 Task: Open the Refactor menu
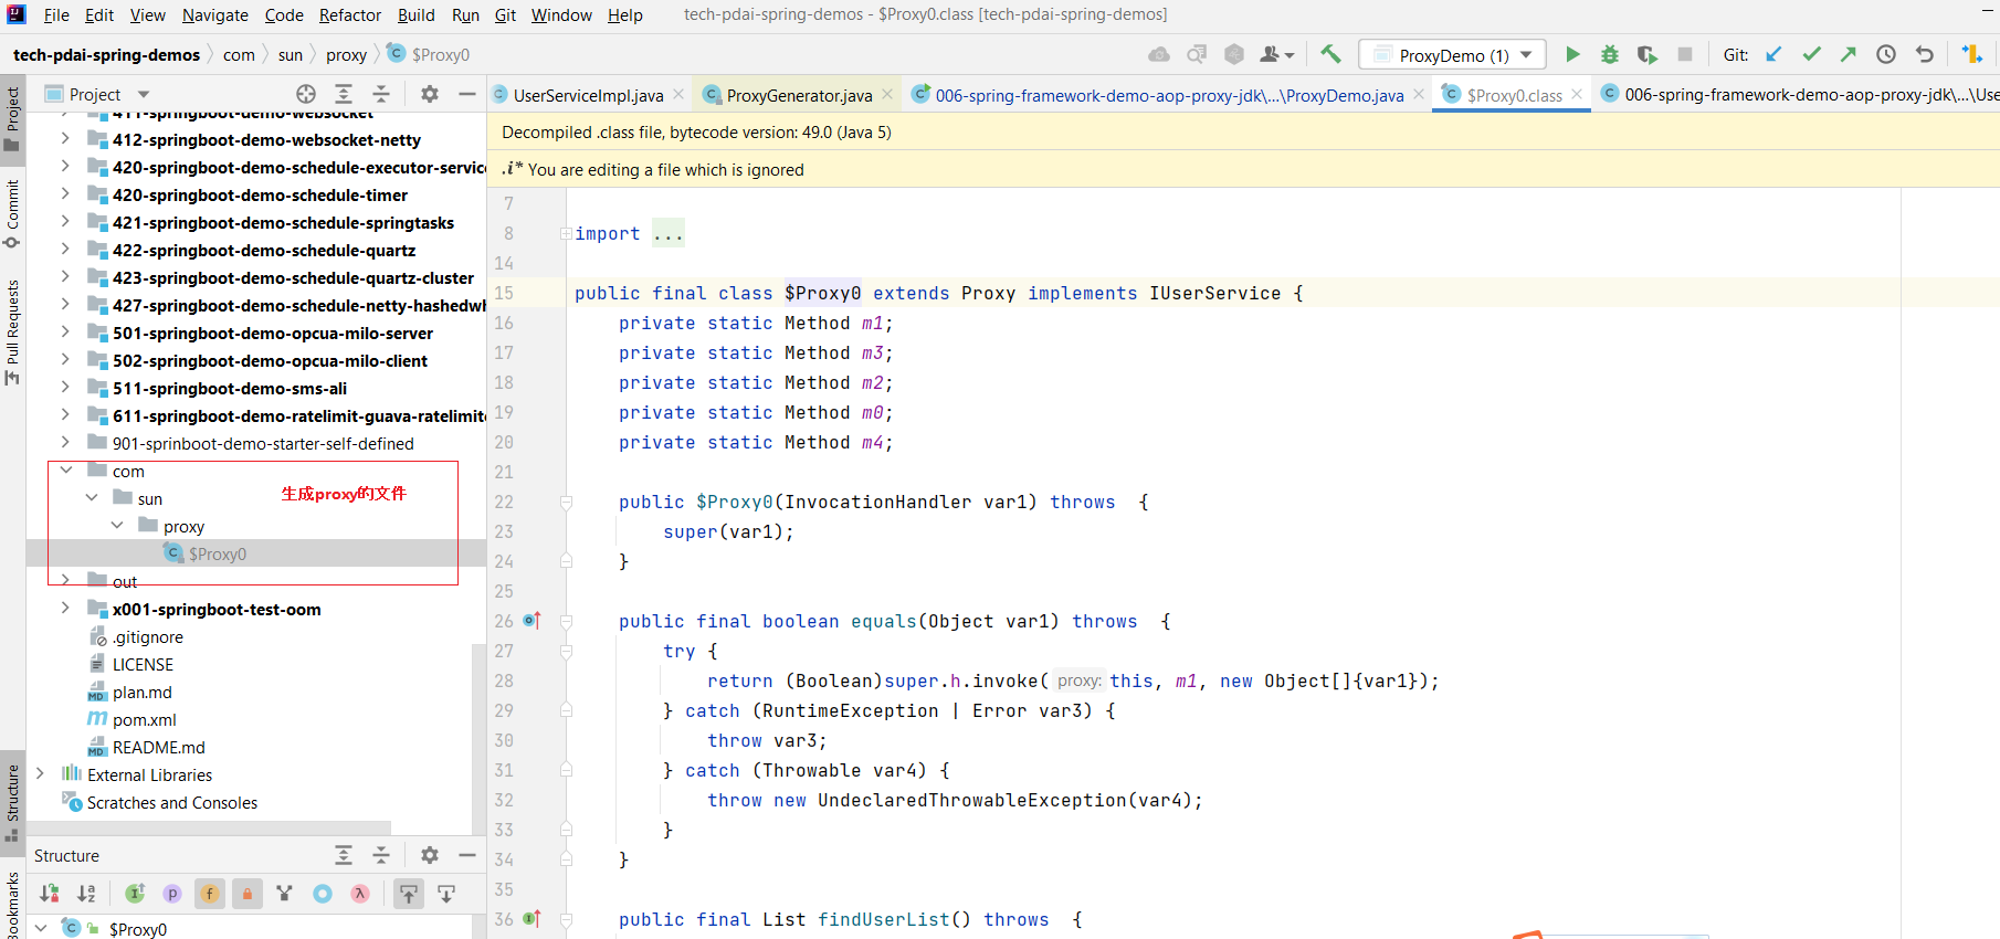tap(350, 15)
